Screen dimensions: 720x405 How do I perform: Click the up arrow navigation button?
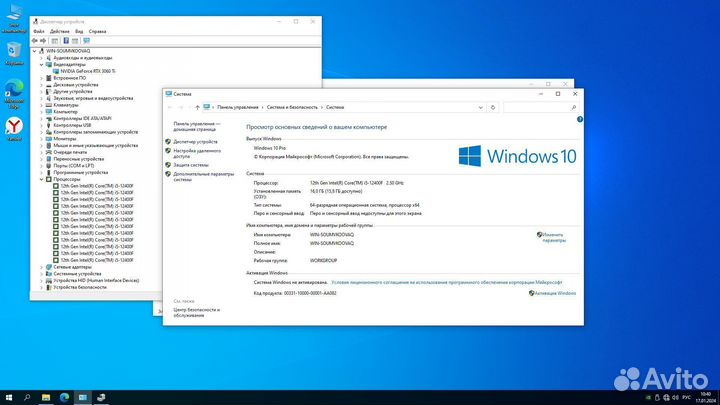point(197,107)
